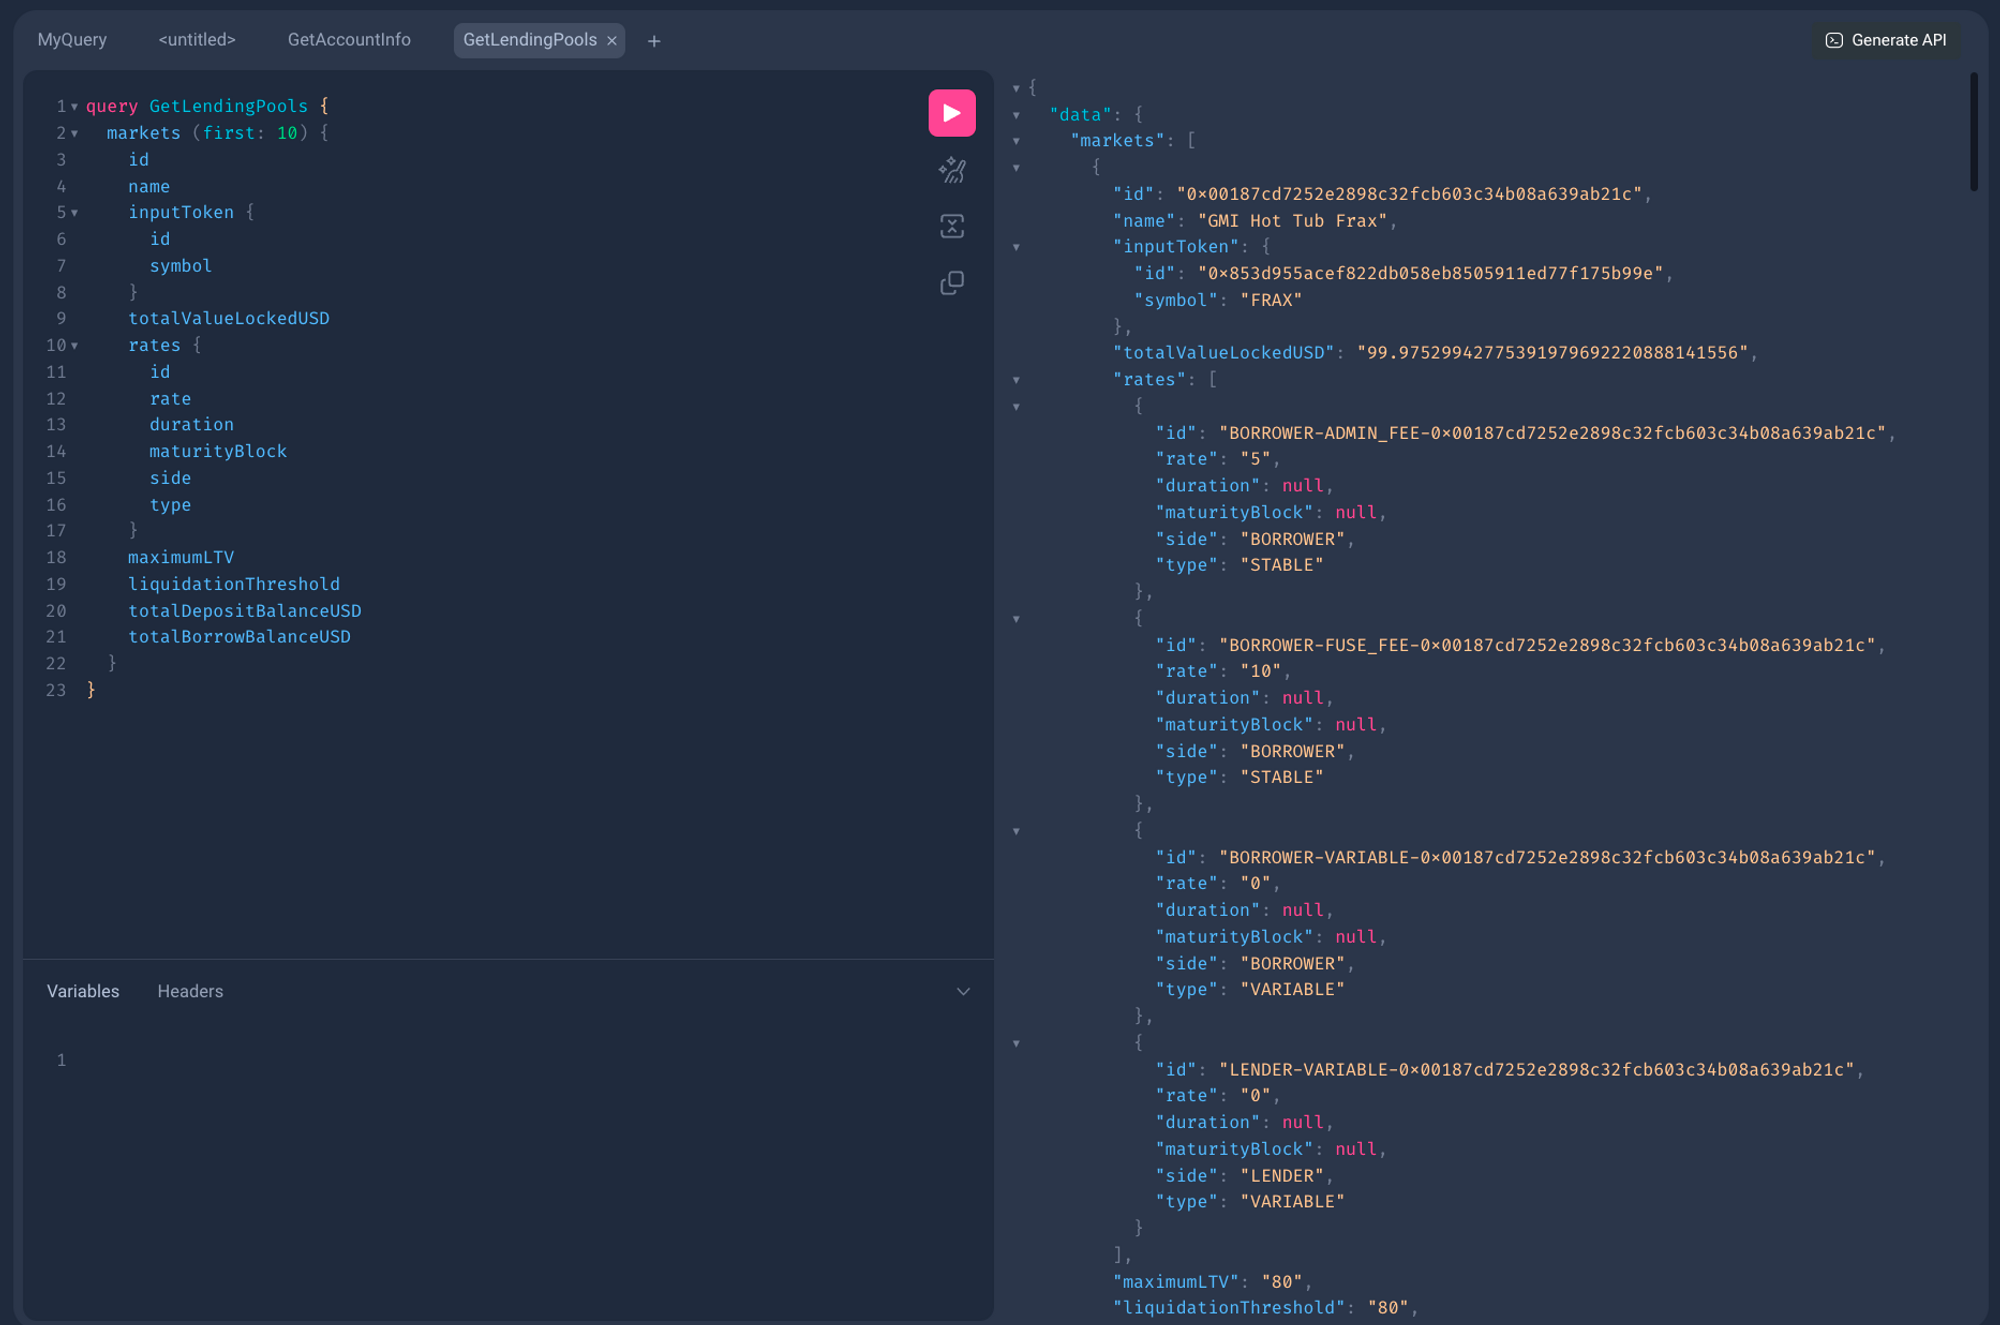Screen dimensions: 2000x1325
Task: Close the GetLendingPools tab
Action: point(612,41)
